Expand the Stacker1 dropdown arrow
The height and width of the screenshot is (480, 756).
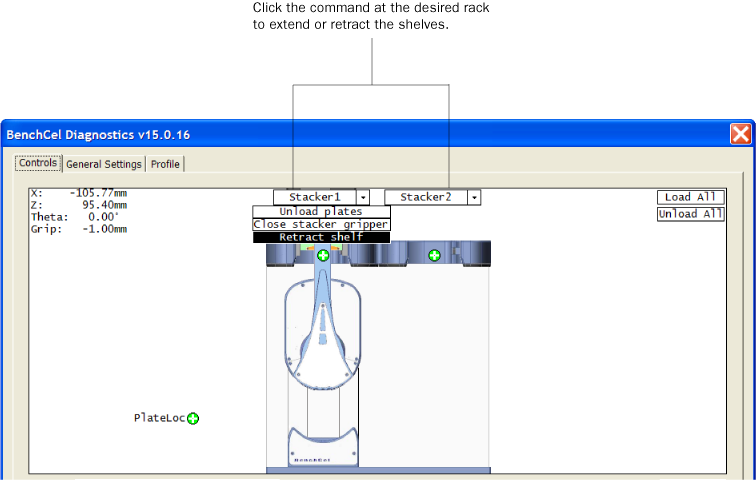pos(363,198)
